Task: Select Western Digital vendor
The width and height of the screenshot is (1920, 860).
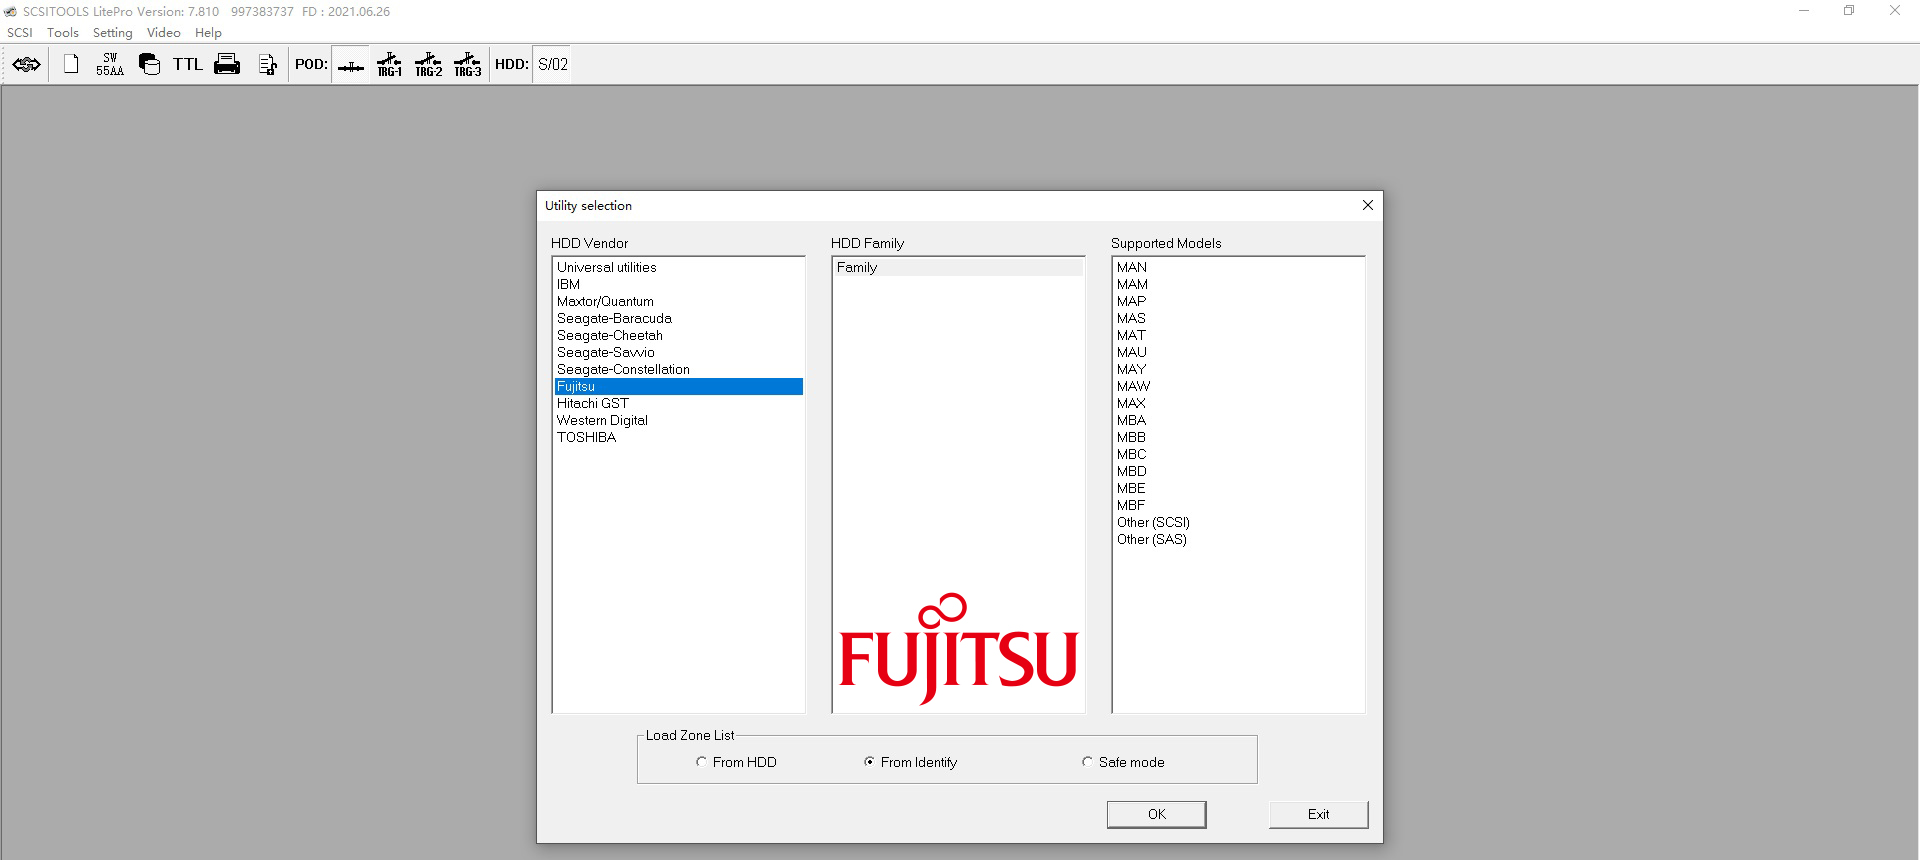Action: pos(678,420)
